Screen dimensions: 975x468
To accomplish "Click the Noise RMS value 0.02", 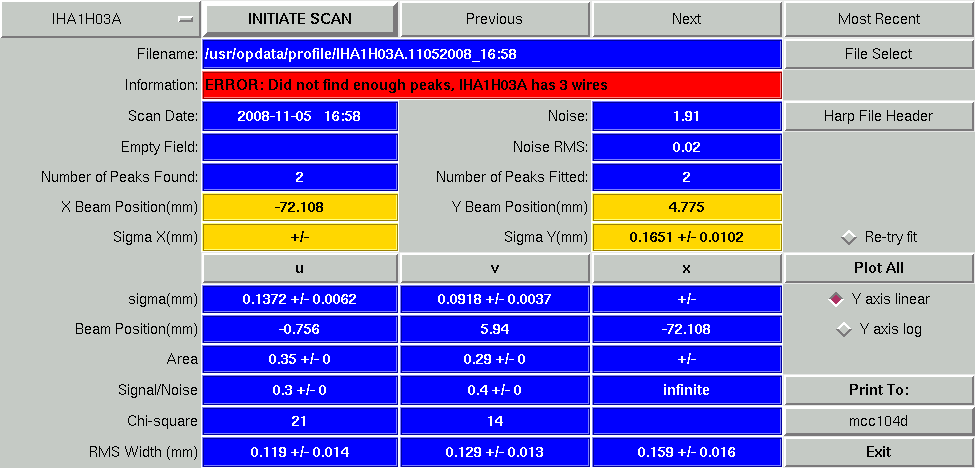I will 686,147.
